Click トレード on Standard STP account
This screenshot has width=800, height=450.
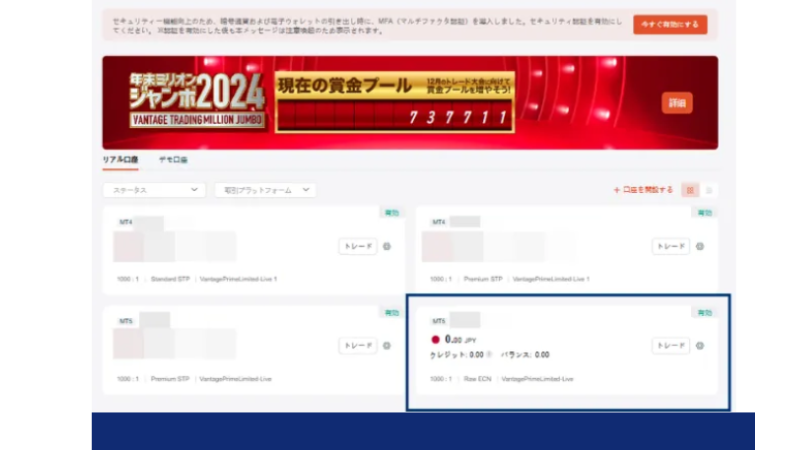pyautogui.click(x=358, y=246)
